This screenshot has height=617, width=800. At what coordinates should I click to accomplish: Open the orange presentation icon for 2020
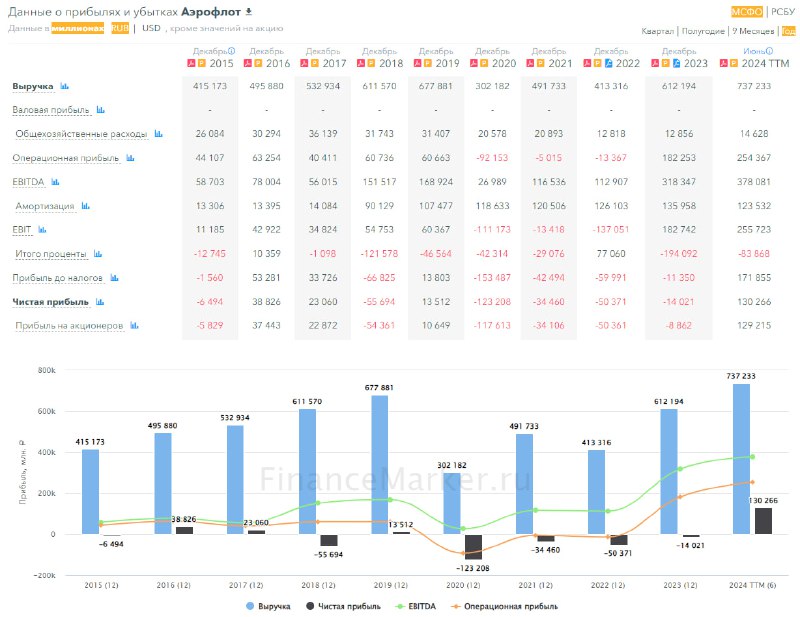point(484,63)
